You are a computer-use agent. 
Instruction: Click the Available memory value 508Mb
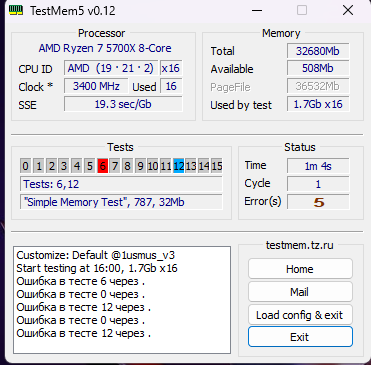[318, 68]
